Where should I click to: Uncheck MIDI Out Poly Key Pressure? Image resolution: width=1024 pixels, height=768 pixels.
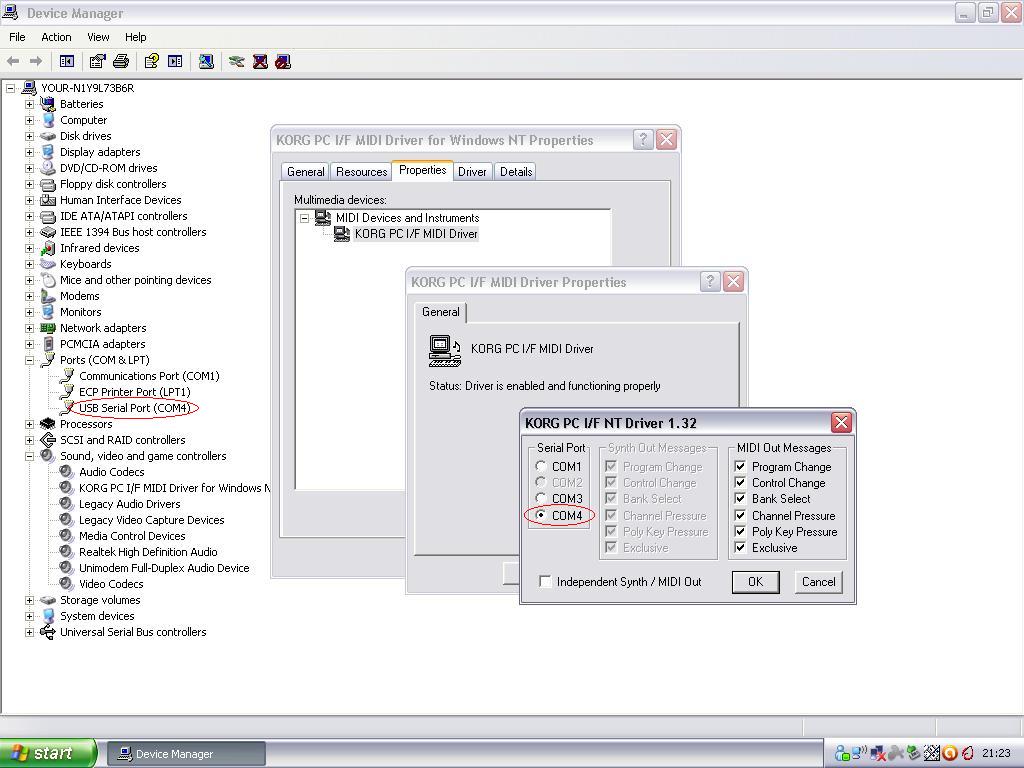tap(740, 531)
